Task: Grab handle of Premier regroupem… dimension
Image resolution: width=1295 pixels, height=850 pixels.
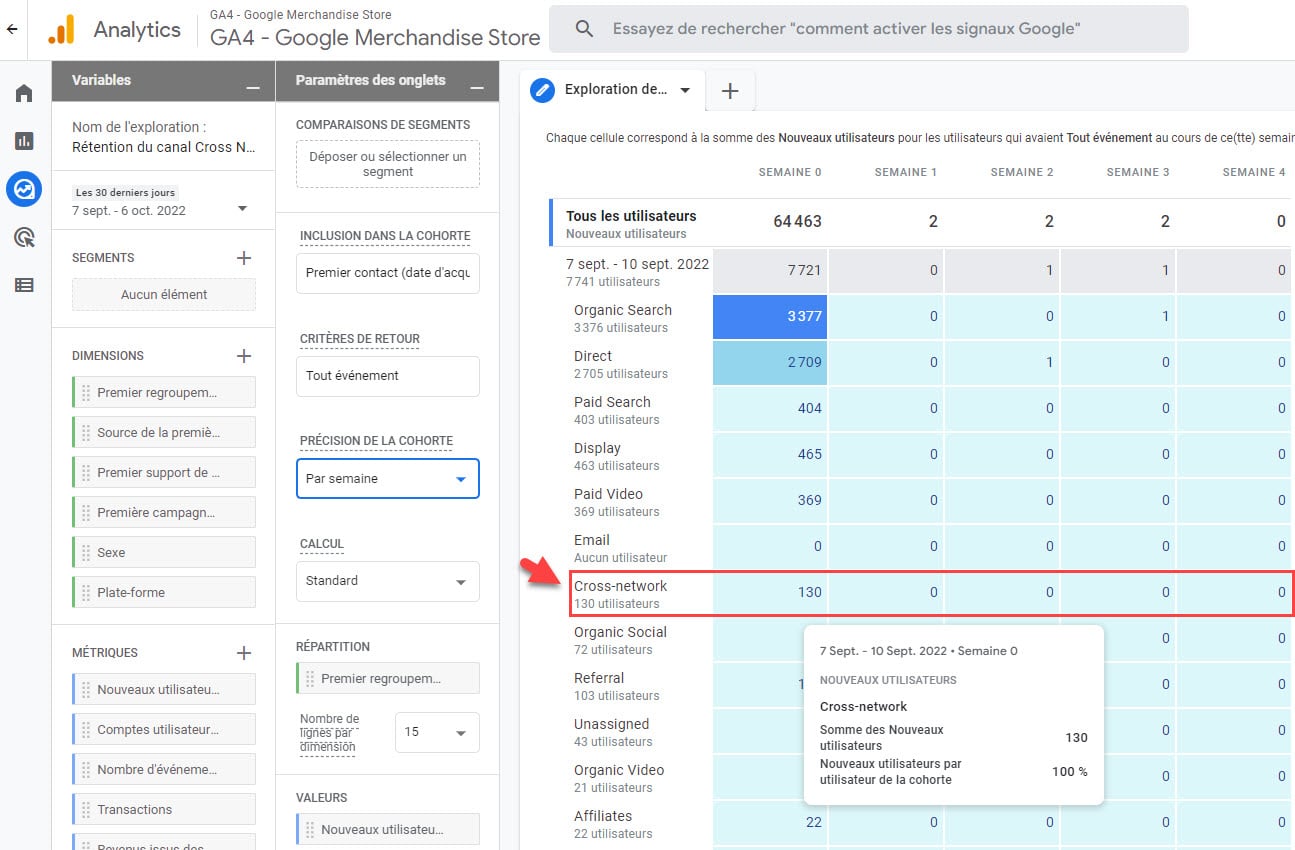Action: point(86,393)
